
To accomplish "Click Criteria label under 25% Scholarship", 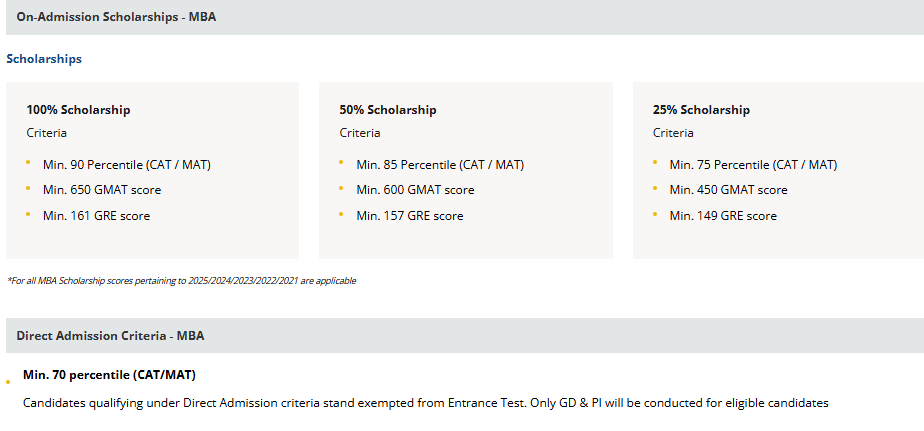I will pyautogui.click(x=673, y=133).
